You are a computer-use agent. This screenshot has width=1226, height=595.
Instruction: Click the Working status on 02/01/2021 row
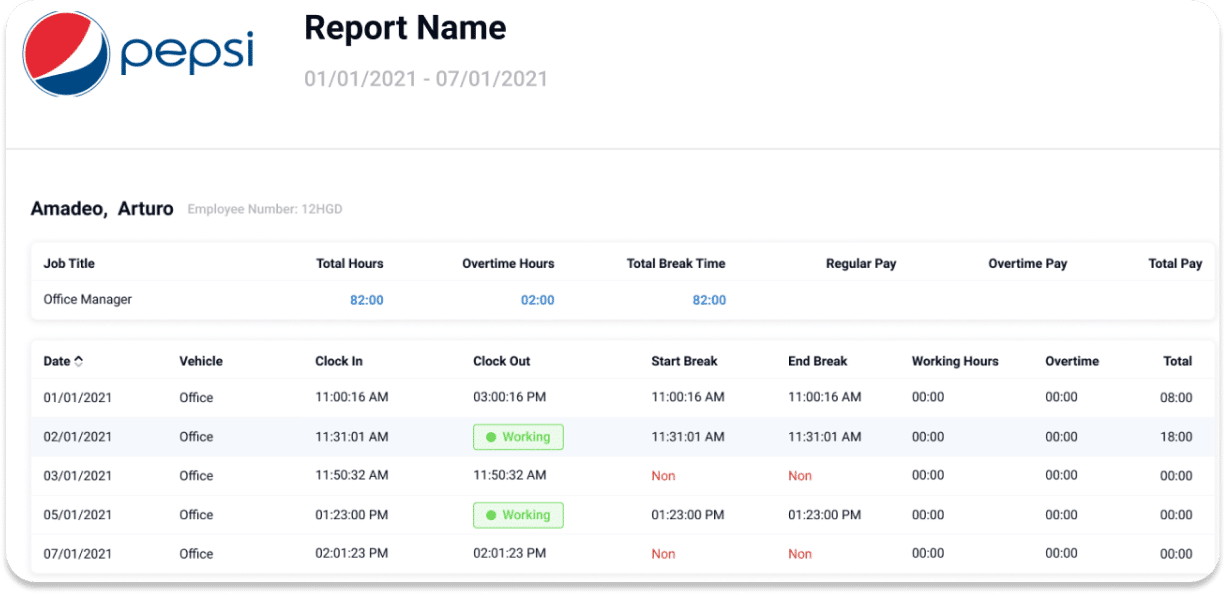pyautogui.click(x=518, y=437)
